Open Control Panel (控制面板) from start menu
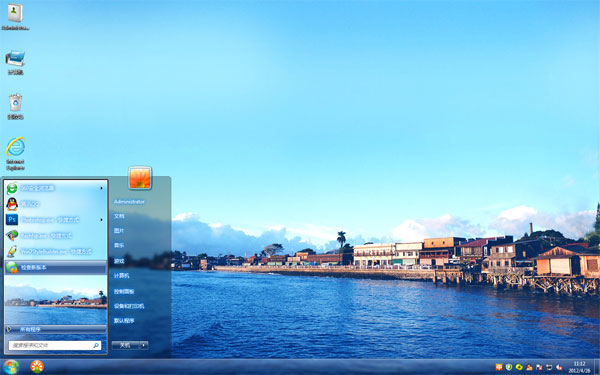600x375 pixels. (124, 292)
